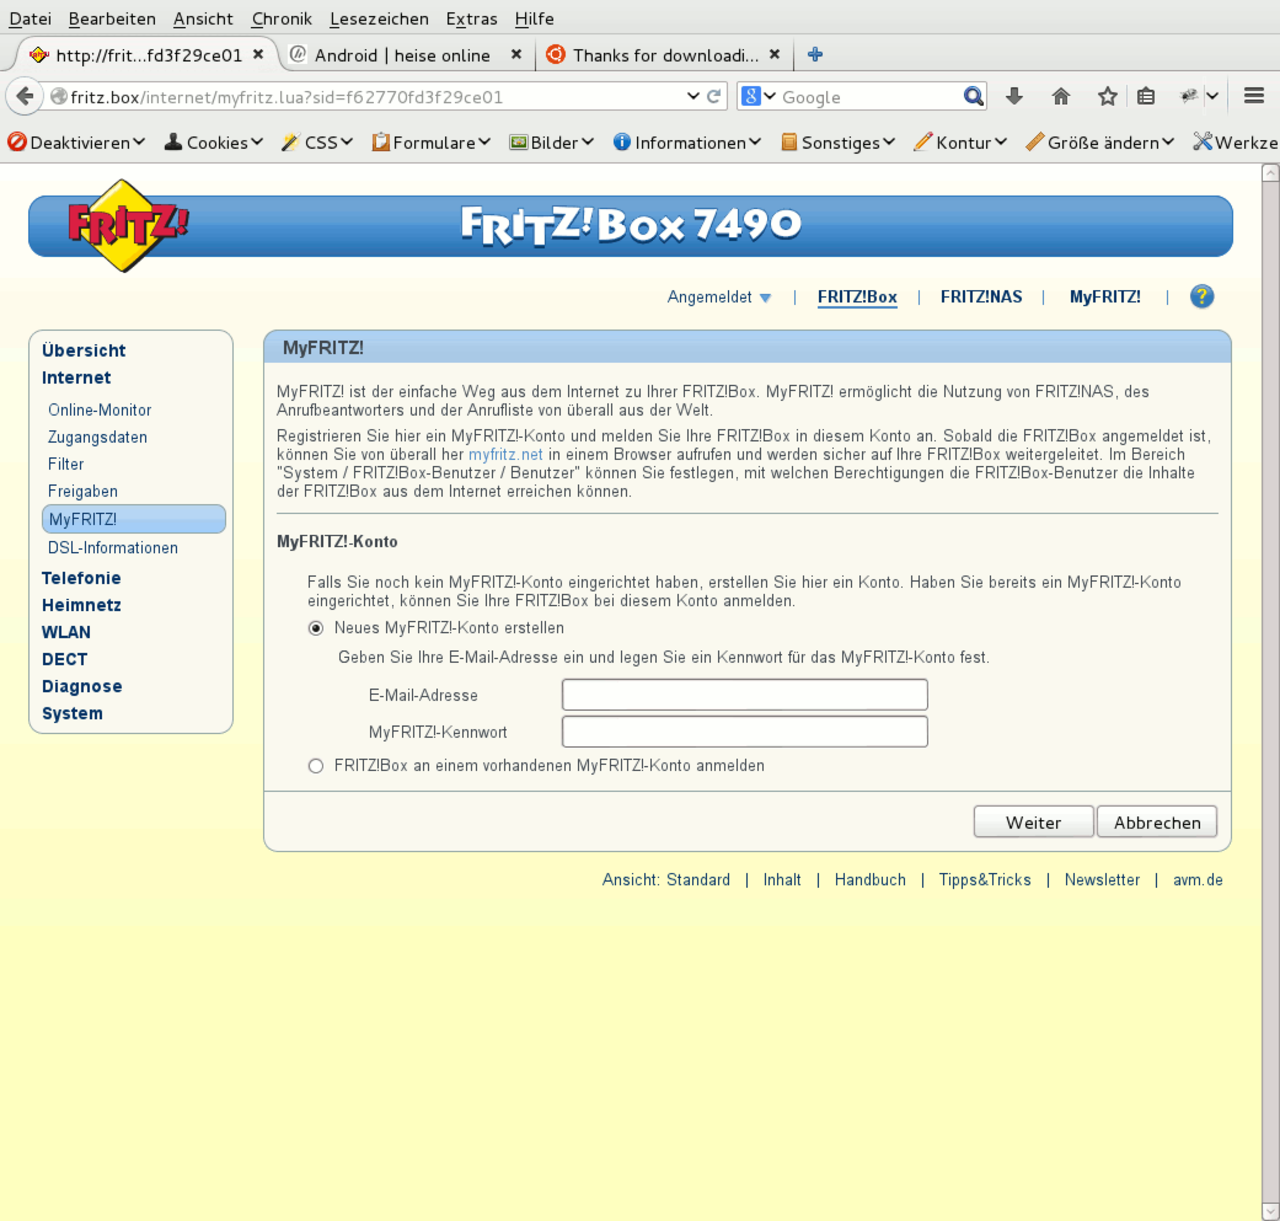The width and height of the screenshot is (1280, 1221).
Task: Click the globe site identity icon
Action: click(x=59, y=97)
